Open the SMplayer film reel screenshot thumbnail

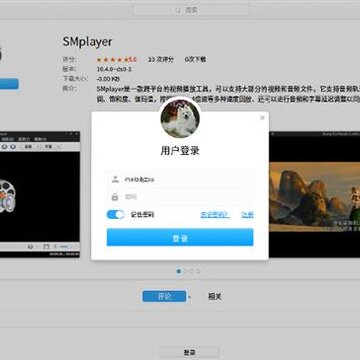pyautogui.click(x=40, y=194)
